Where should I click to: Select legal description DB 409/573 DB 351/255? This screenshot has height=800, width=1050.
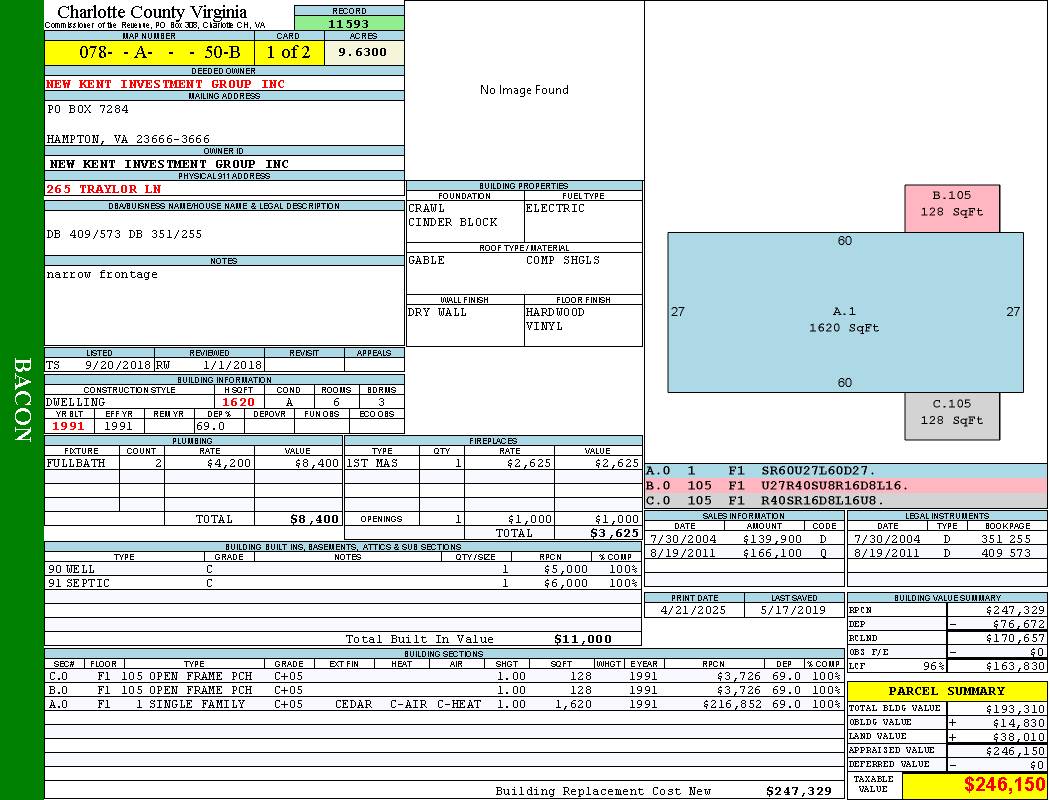(125, 234)
